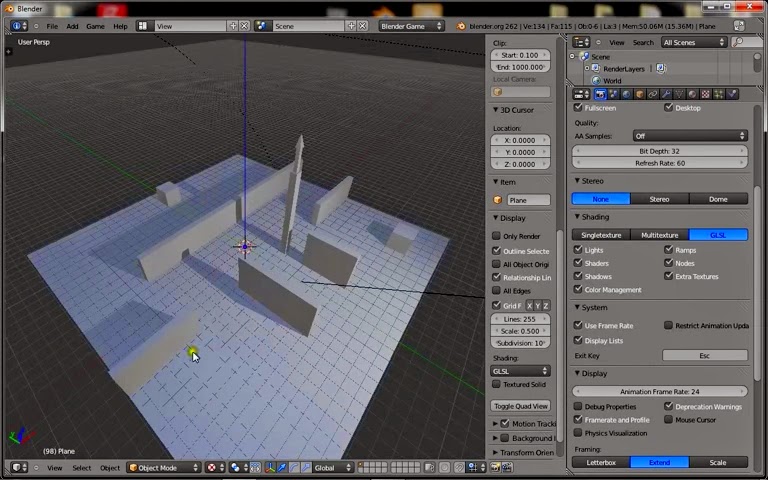Click the OpenGL render animation clapper icon

[507, 468]
